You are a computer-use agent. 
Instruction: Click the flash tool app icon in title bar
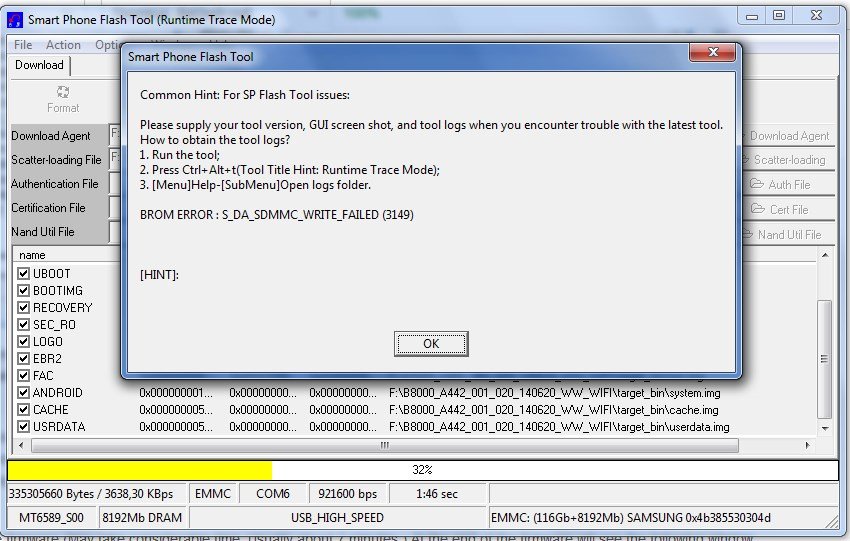pos(15,20)
